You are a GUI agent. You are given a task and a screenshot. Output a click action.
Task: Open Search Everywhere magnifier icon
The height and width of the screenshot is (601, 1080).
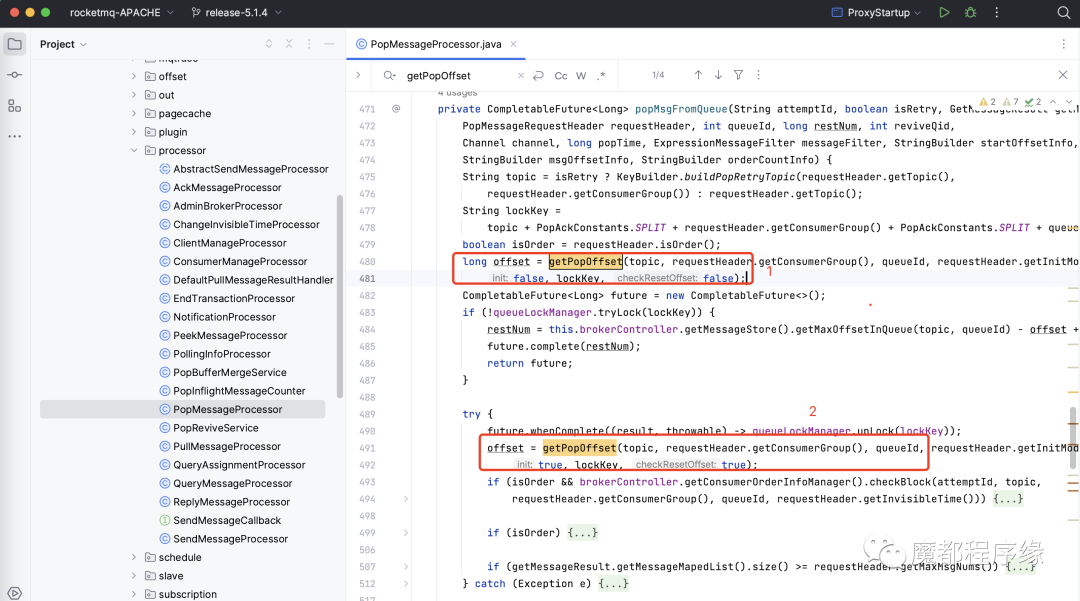pos(1063,12)
